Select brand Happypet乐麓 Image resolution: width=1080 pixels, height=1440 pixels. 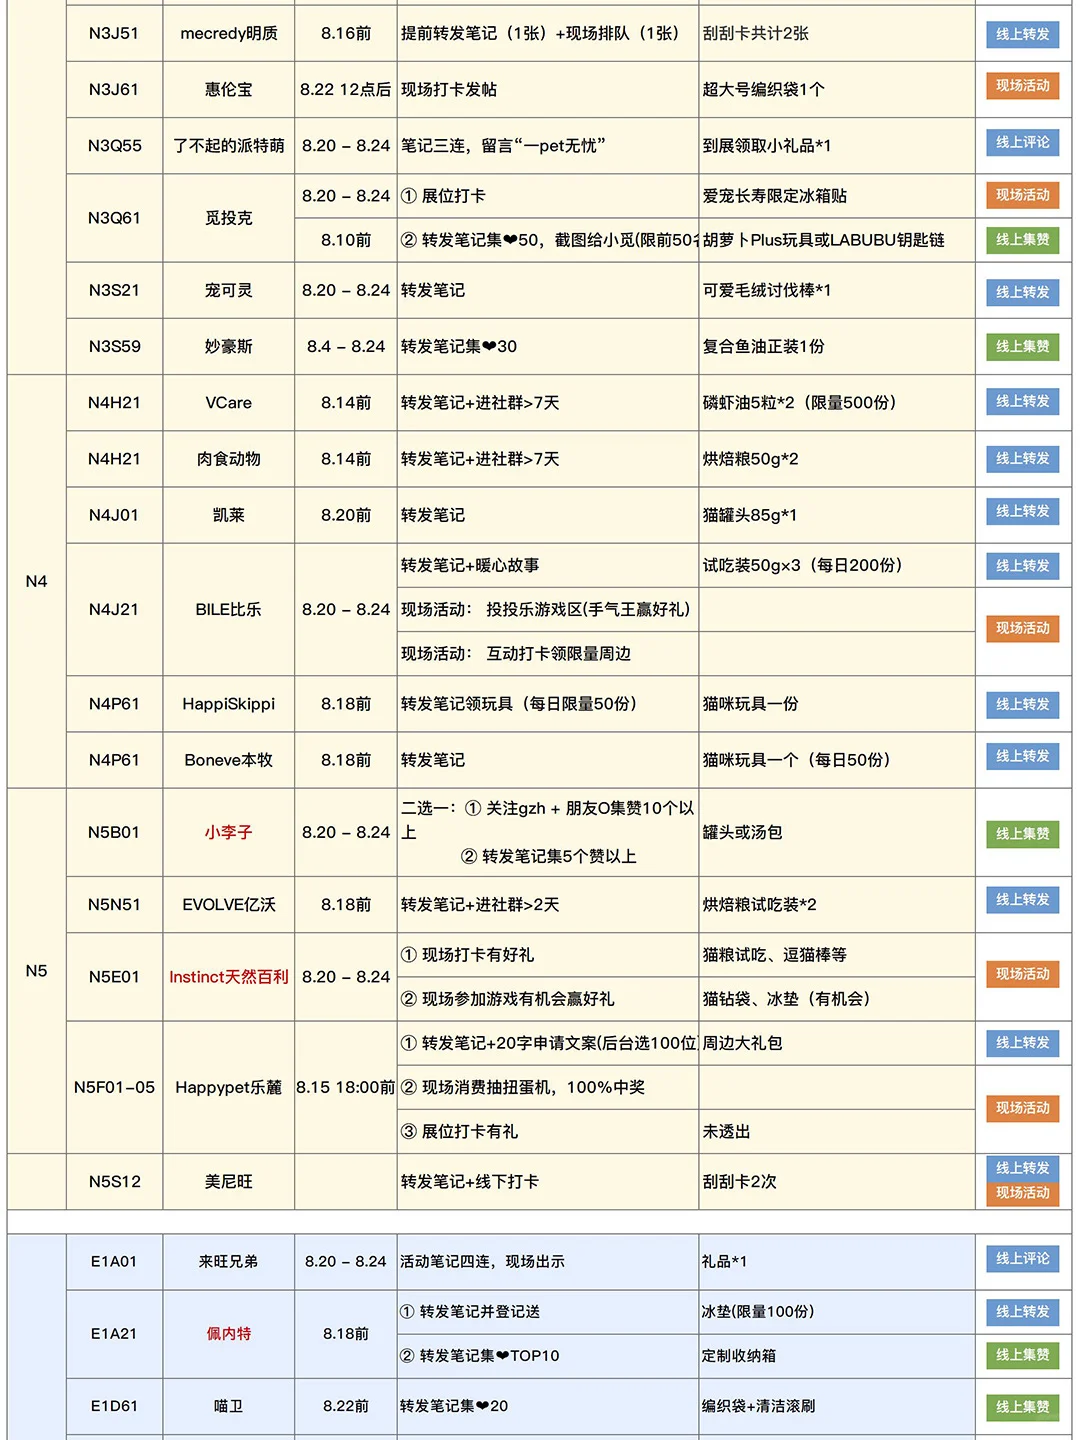click(x=229, y=1088)
